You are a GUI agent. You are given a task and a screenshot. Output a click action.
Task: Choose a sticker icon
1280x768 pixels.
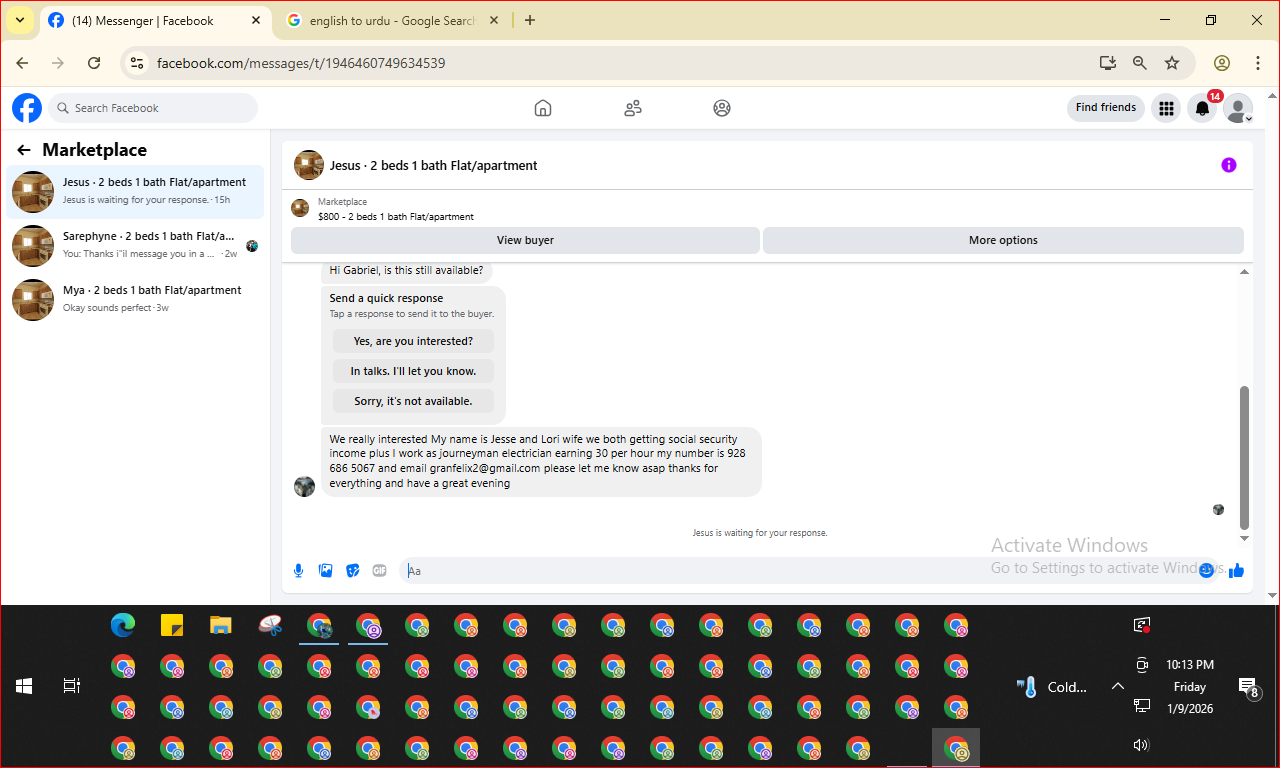tap(352, 570)
